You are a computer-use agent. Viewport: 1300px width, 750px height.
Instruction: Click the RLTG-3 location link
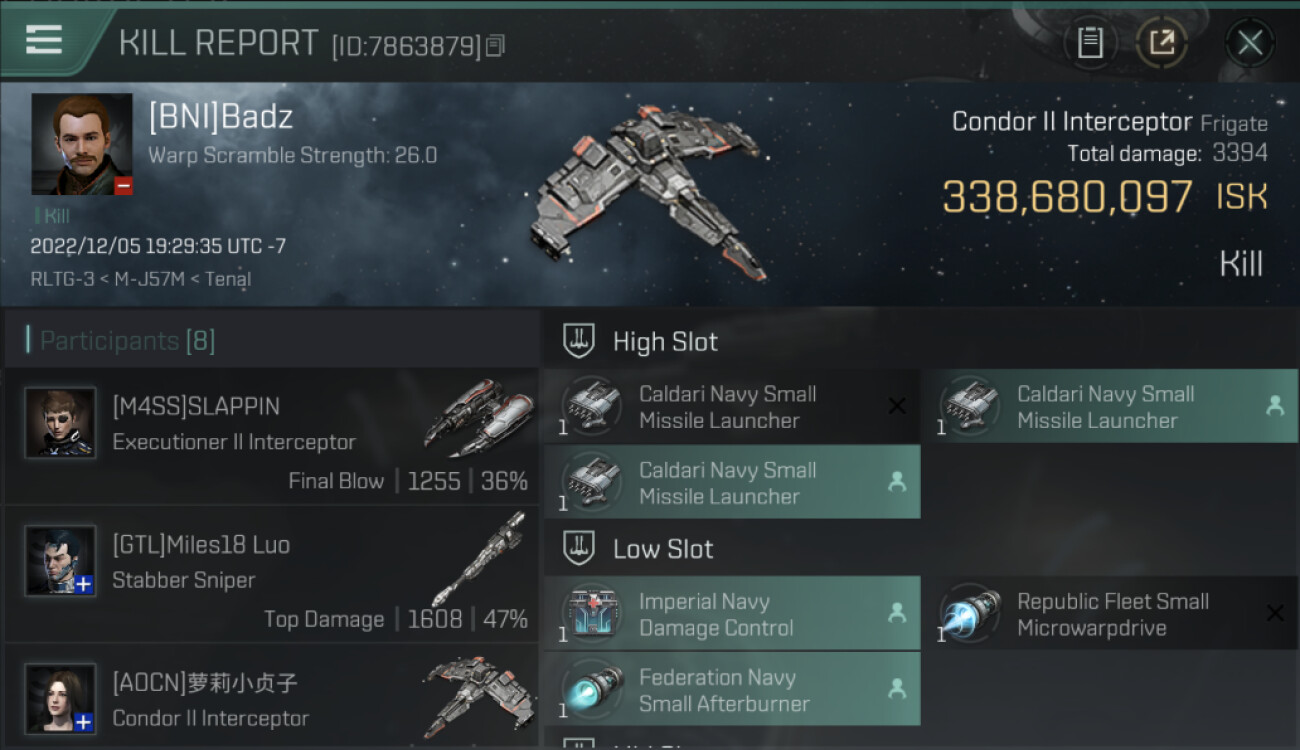click(64, 279)
